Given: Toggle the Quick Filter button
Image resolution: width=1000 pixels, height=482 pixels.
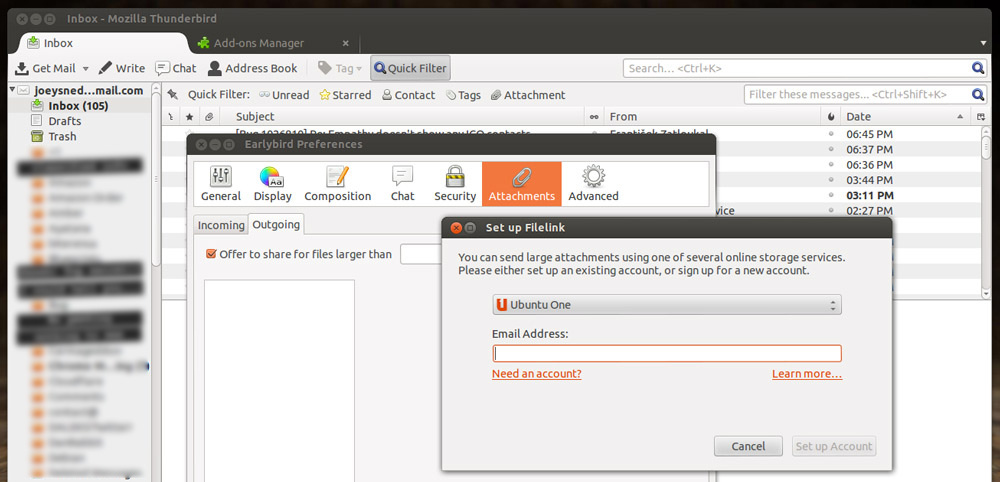Looking at the screenshot, I should (410, 68).
